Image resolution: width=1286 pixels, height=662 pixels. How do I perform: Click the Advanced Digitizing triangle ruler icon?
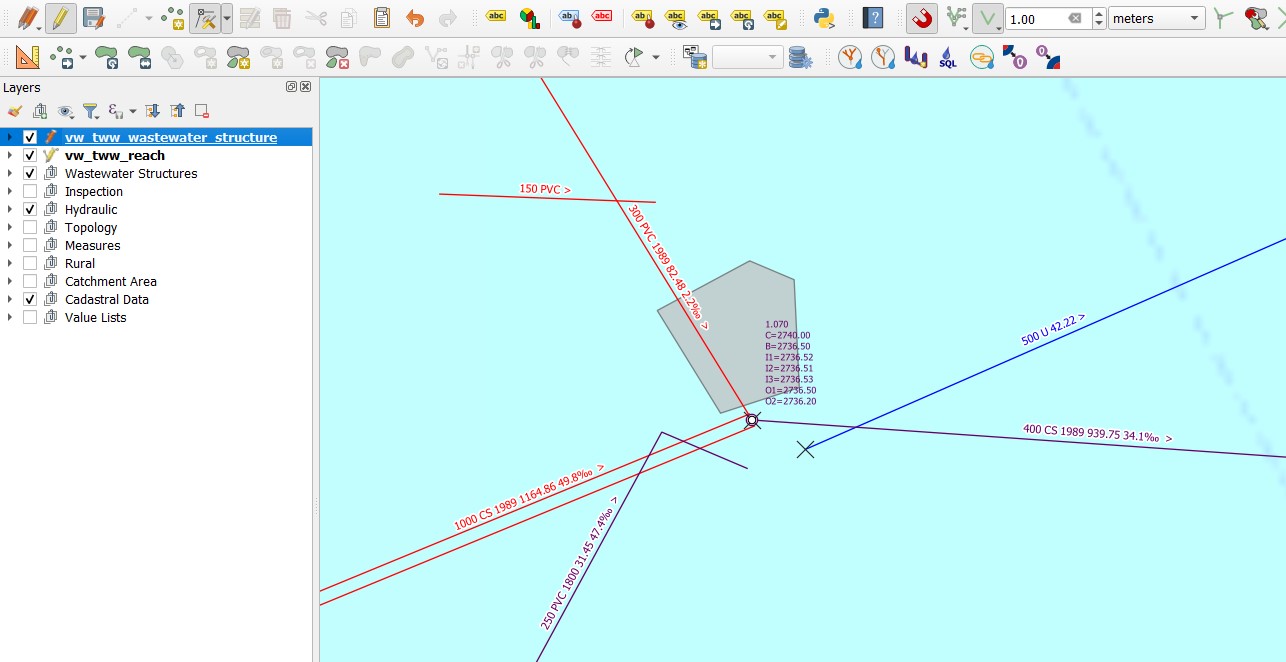pyautogui.click(x=28, y=57)
